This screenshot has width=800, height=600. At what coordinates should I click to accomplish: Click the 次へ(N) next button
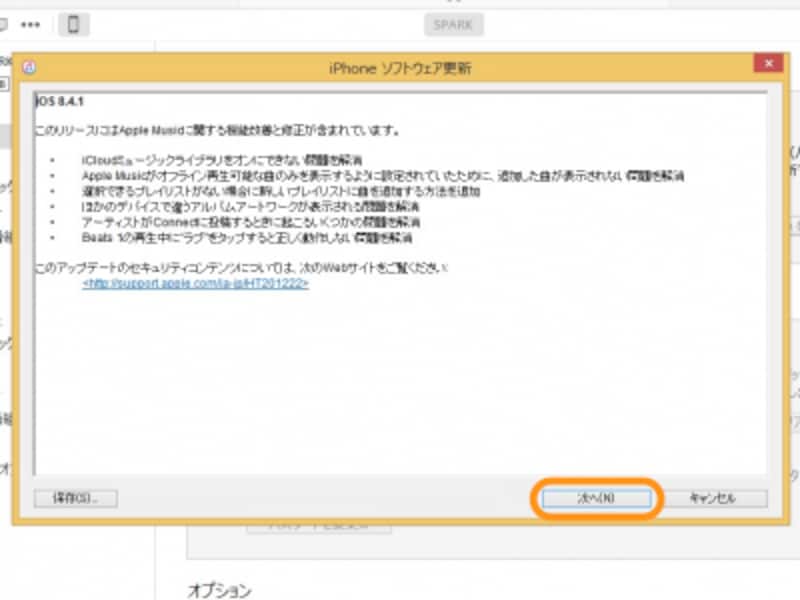pos(596,497)
